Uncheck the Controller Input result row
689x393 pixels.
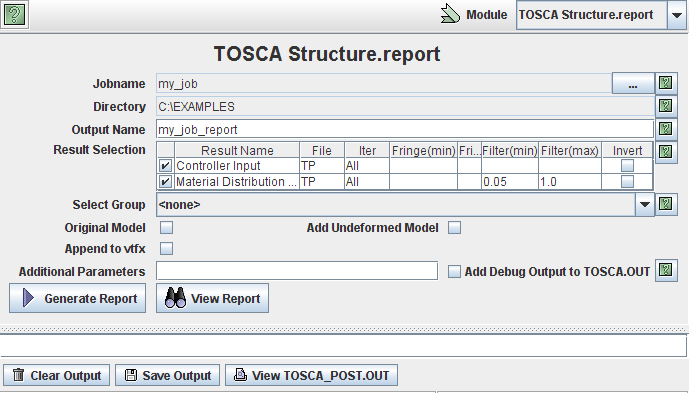coord(165,166)
